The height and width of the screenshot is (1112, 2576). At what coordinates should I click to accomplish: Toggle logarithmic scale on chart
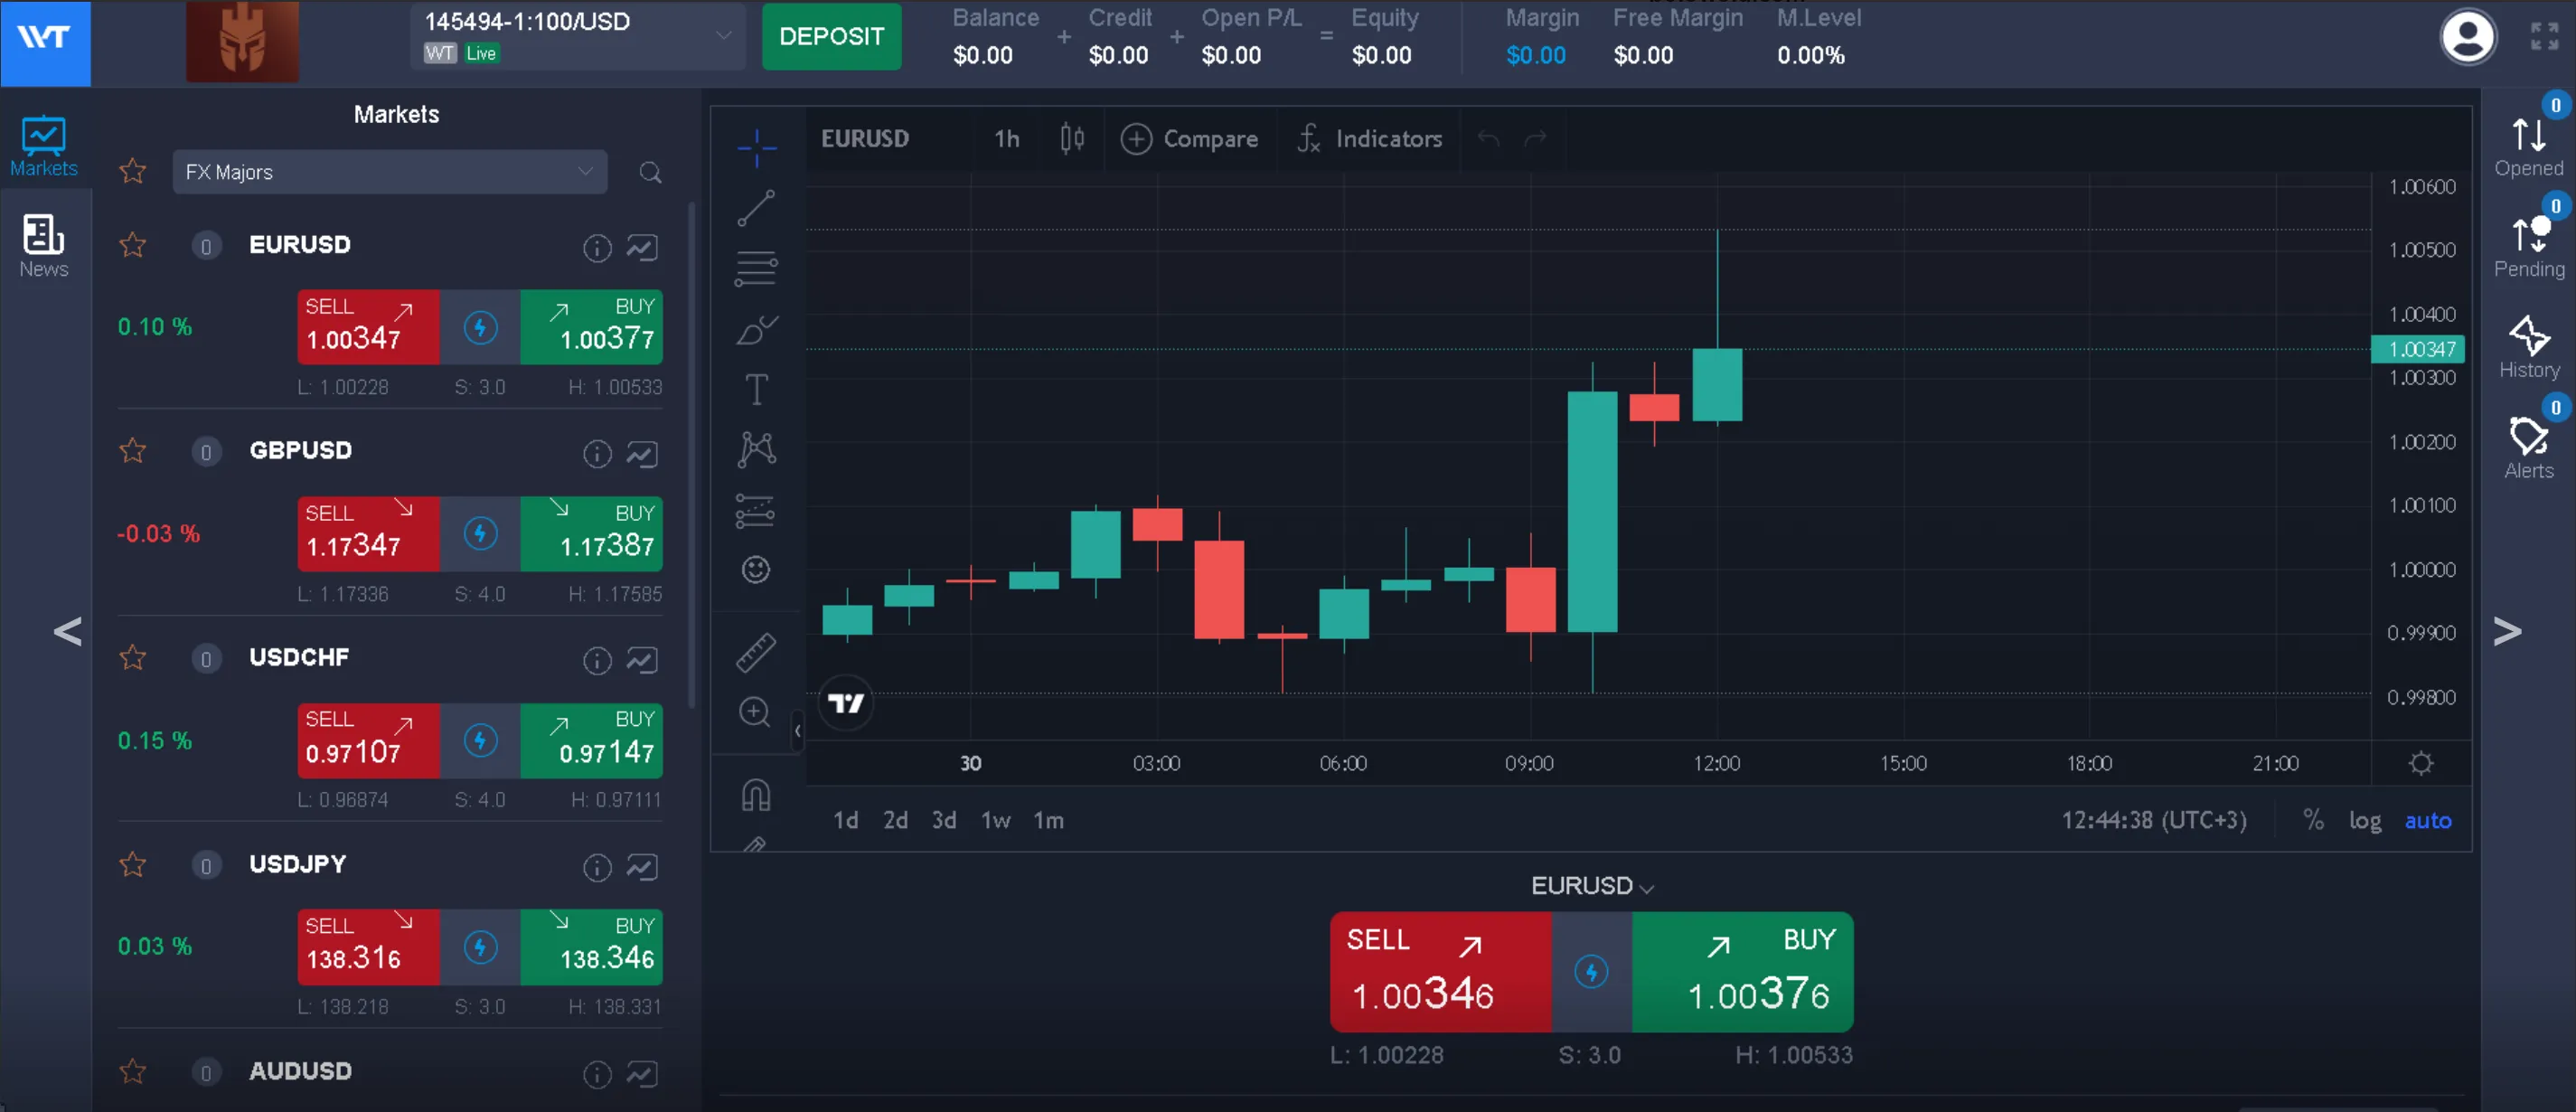pos(2364,821)
